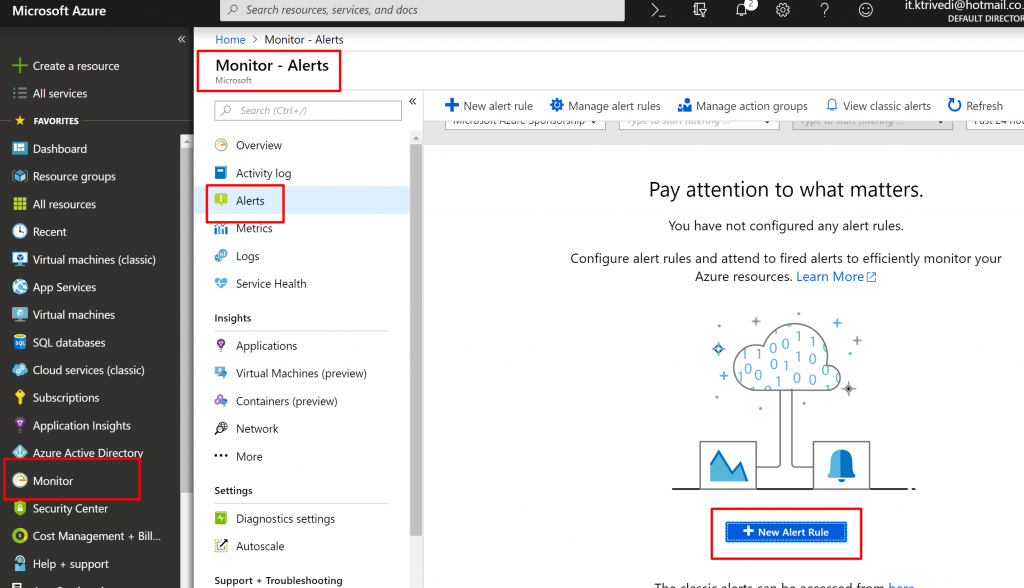Click the Refresh toolbar button
The image size is (1024, 588).
[x=975, y=106]
